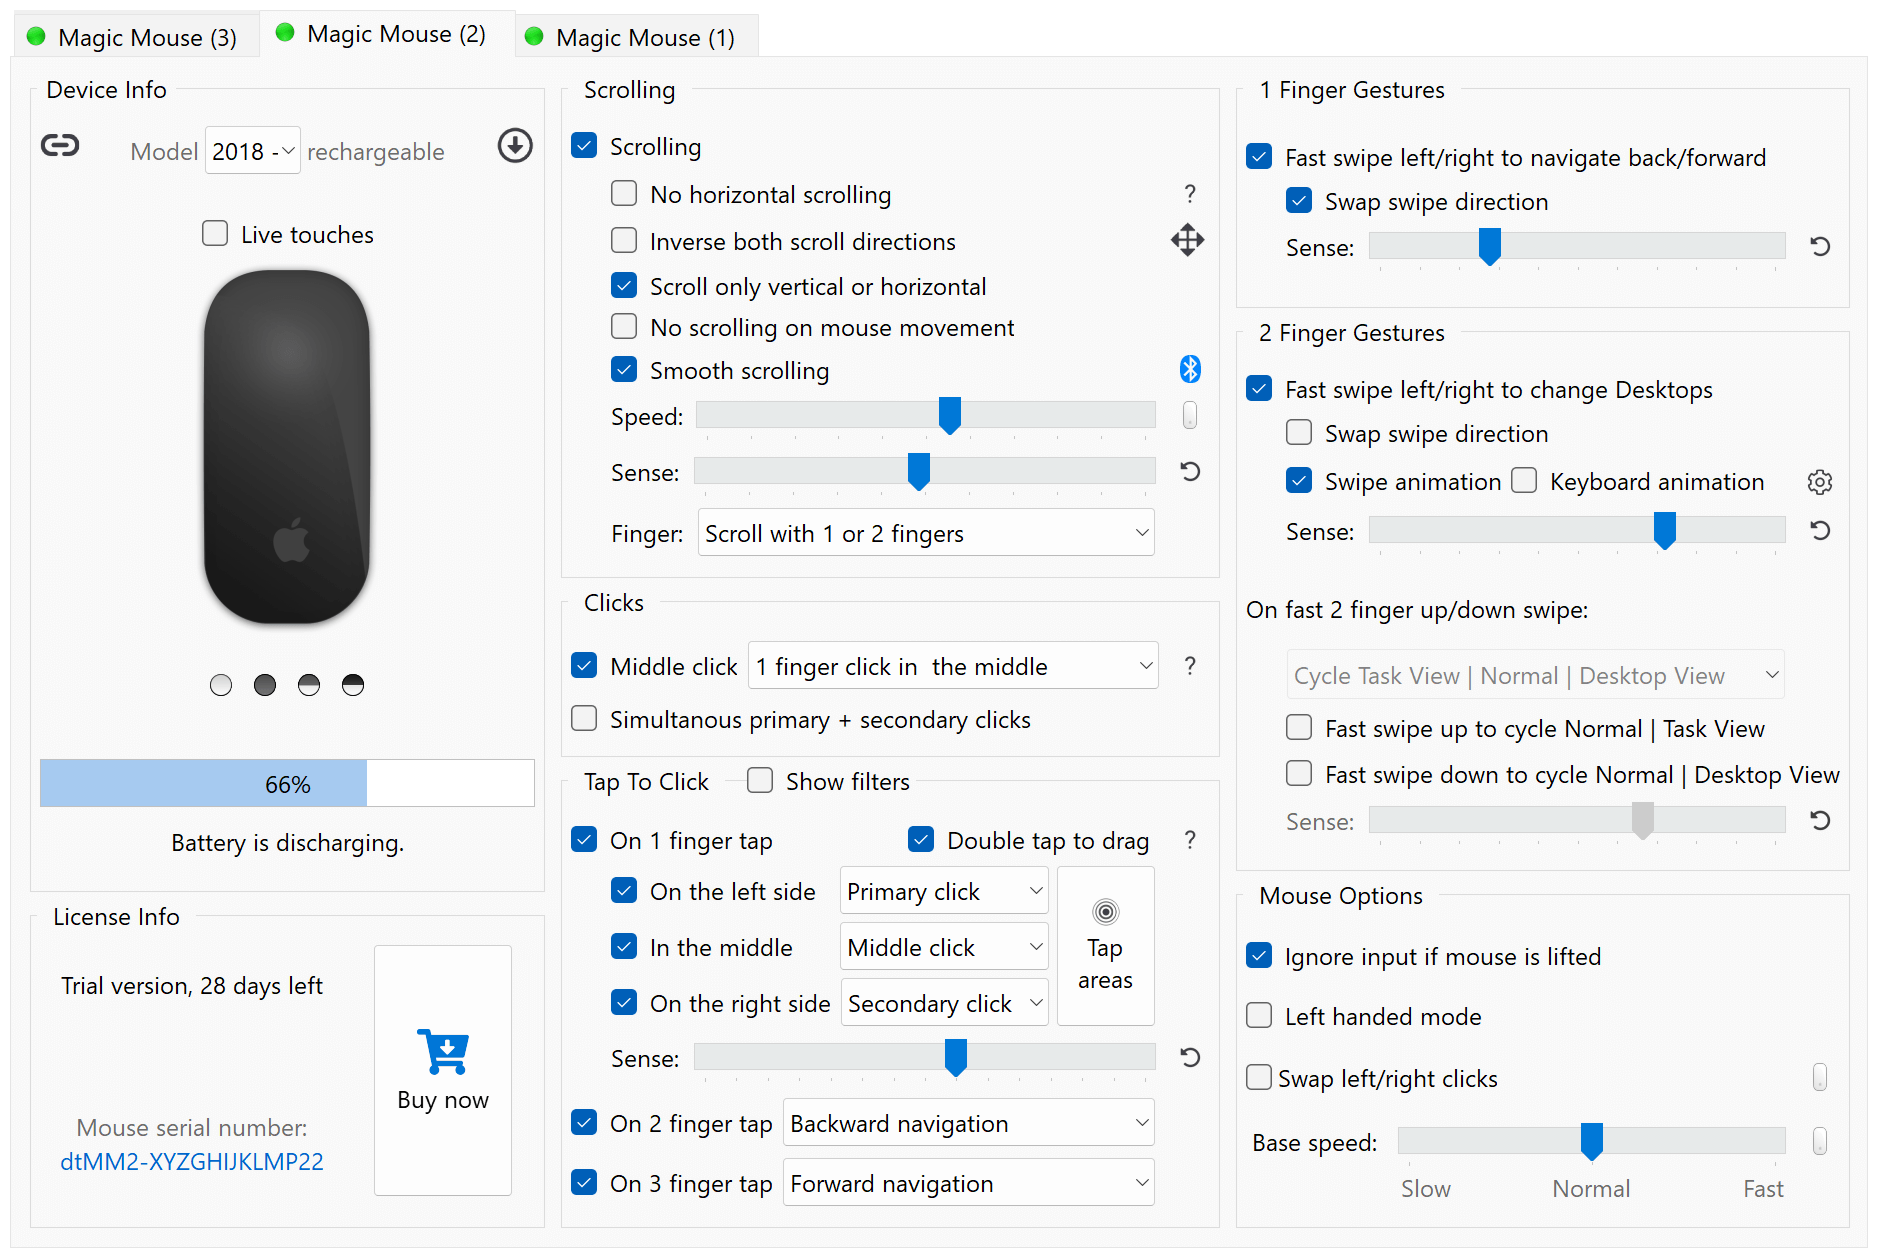This screenshot has width=1880, height=1259.
Task: Click the help question mark next to Middle click
Action: (x=1189, y=665)
